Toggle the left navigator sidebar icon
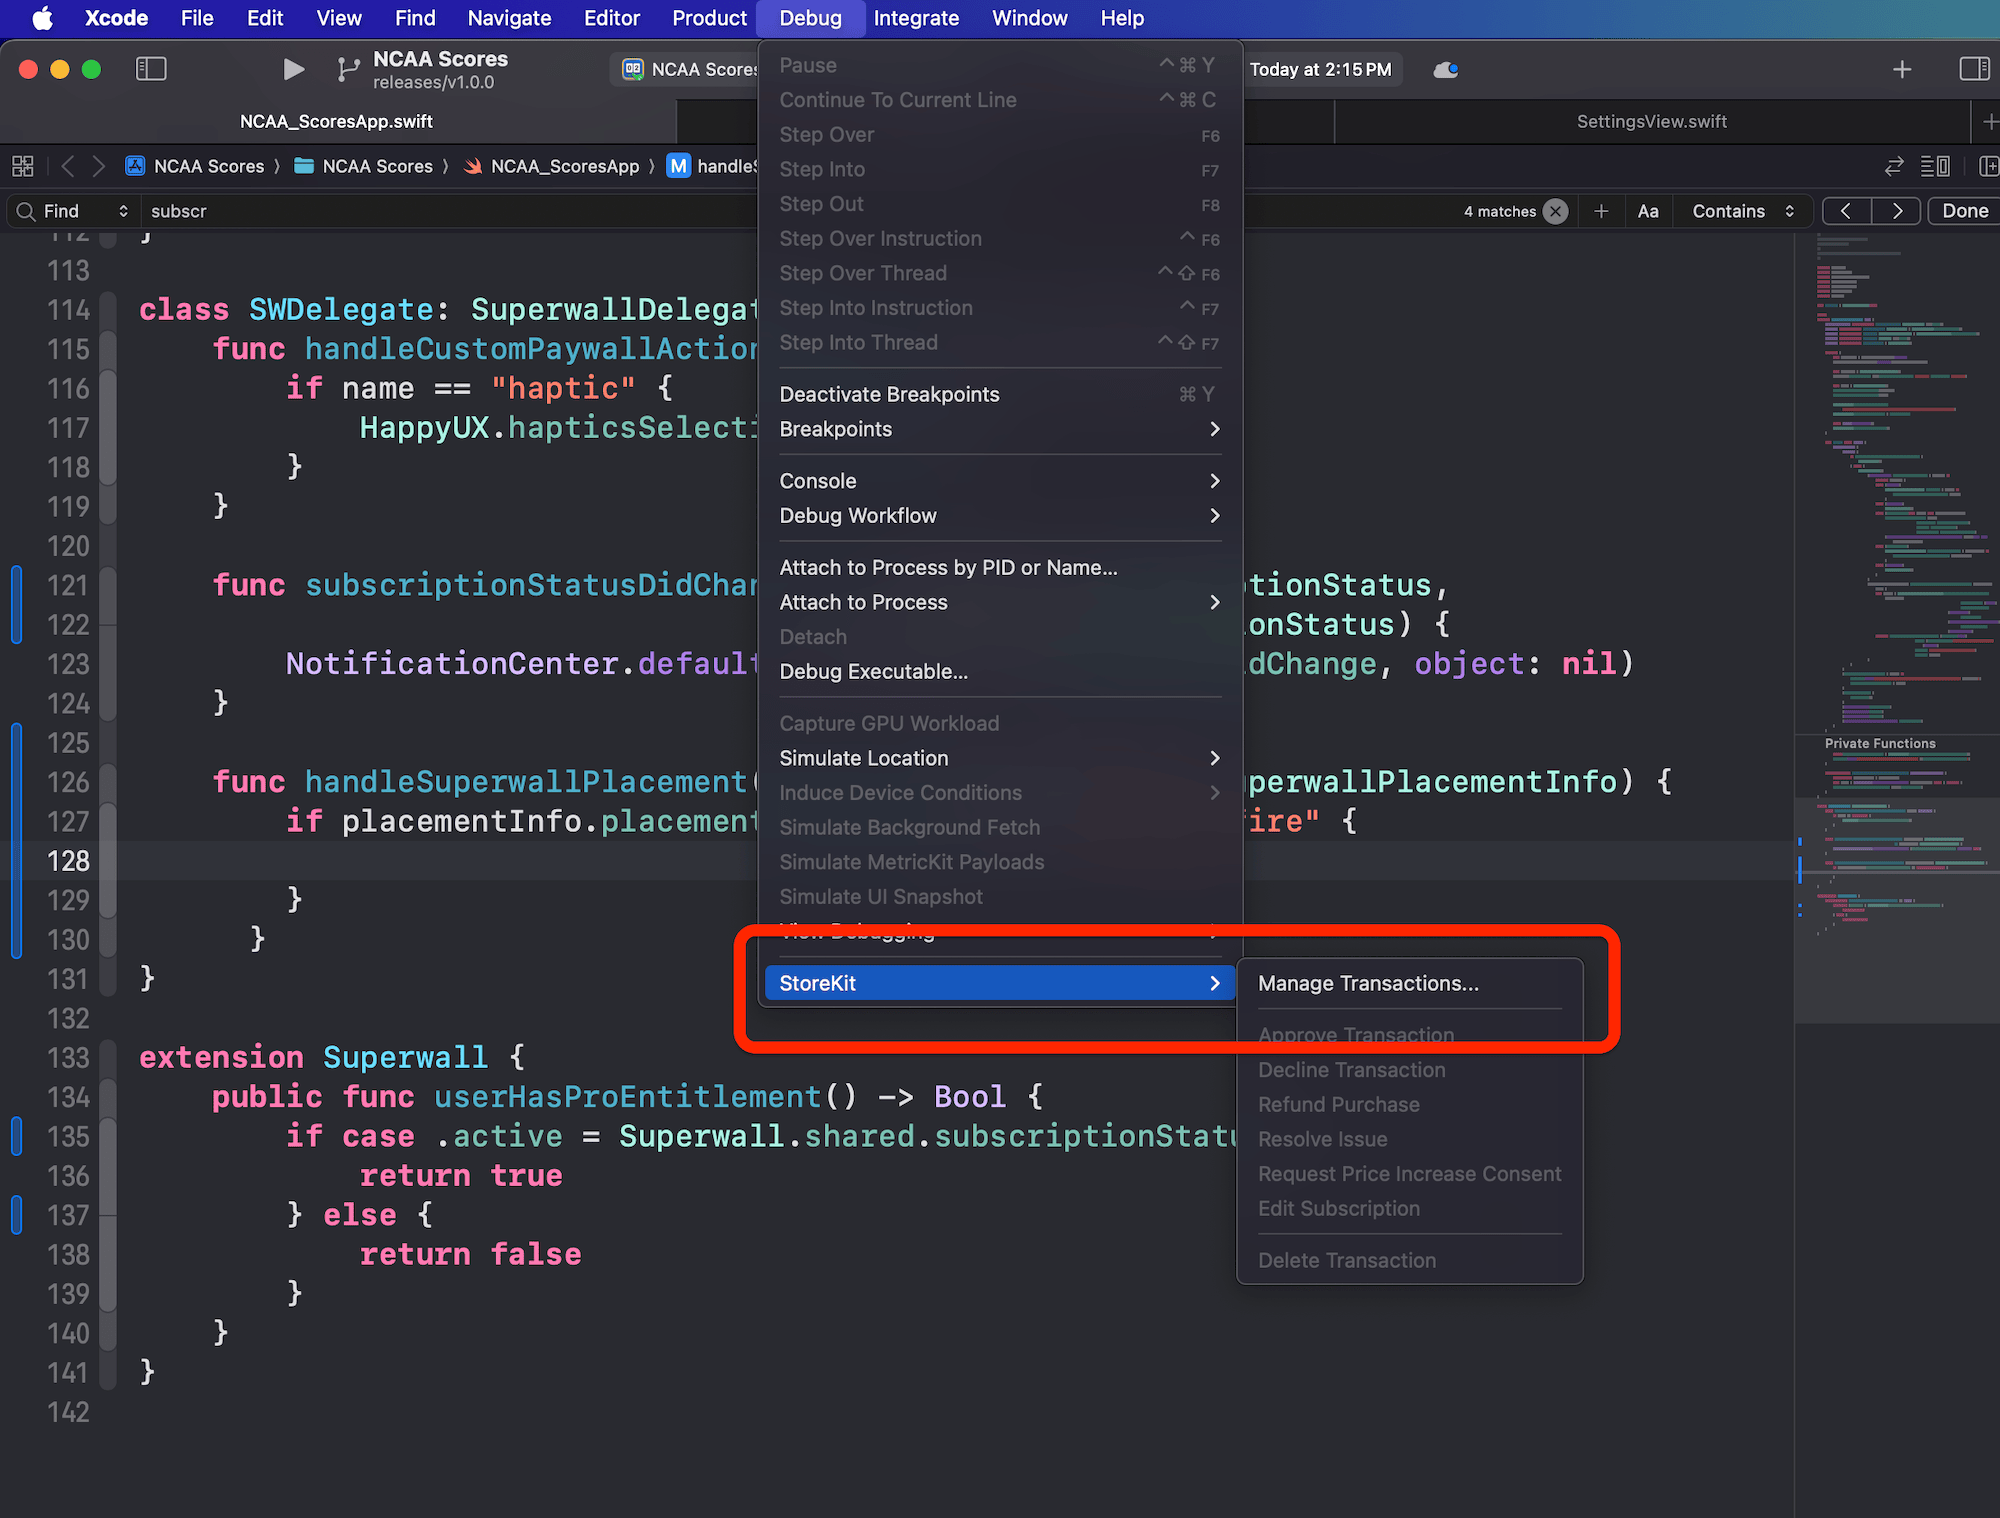 pos(151,69)
